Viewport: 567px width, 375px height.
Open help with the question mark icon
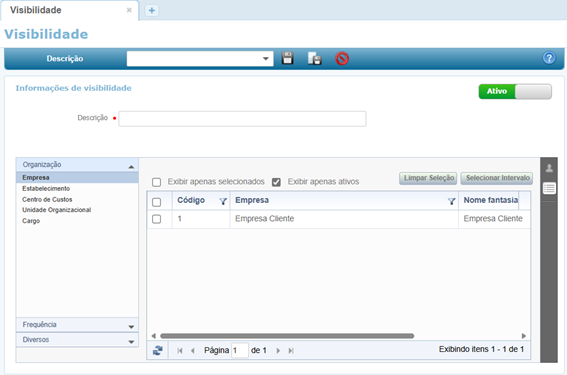point(549,58)
